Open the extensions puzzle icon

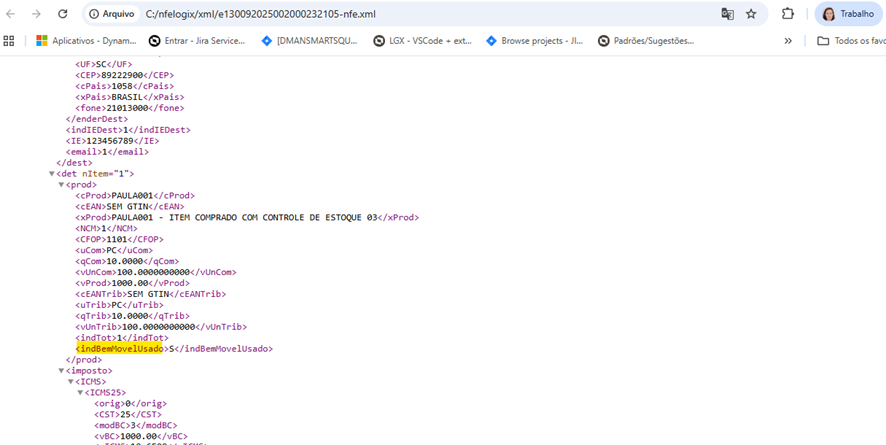(x=788, y=14)
